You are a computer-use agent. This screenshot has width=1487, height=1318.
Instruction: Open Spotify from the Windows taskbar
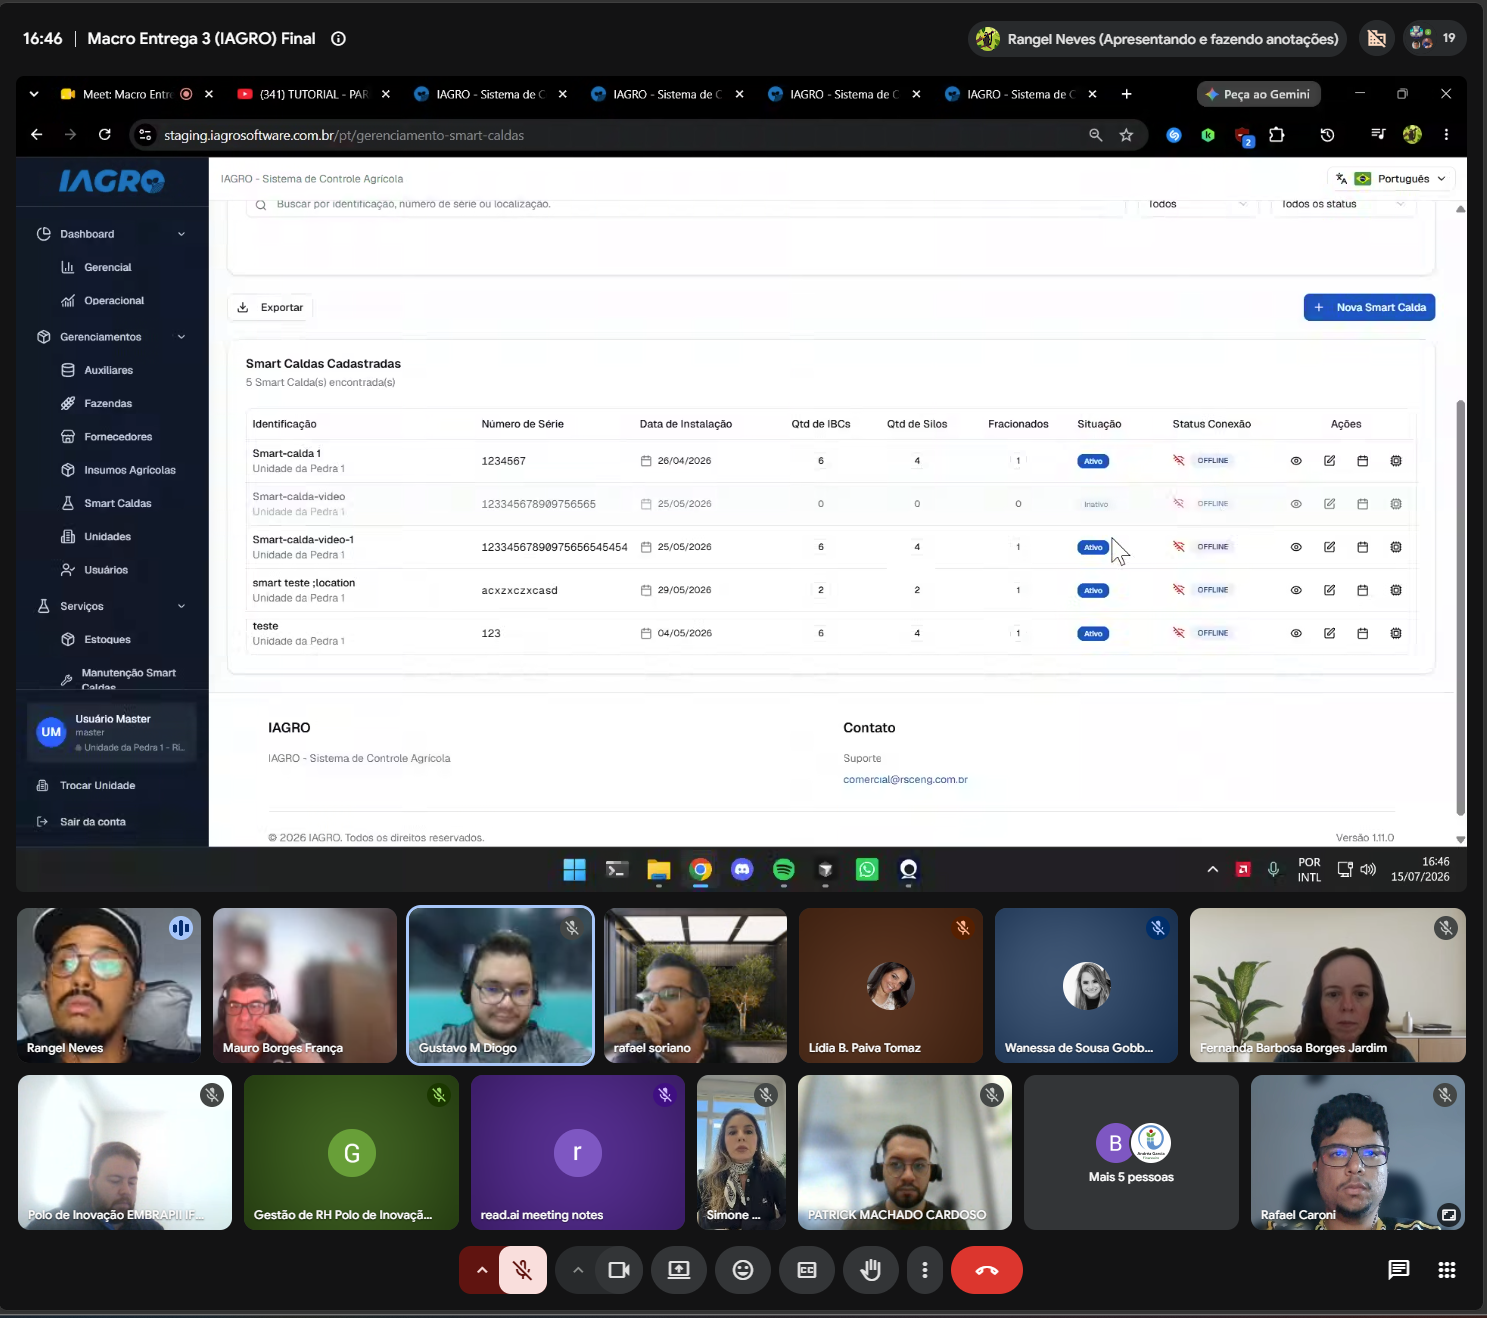[x=784, y=870]
